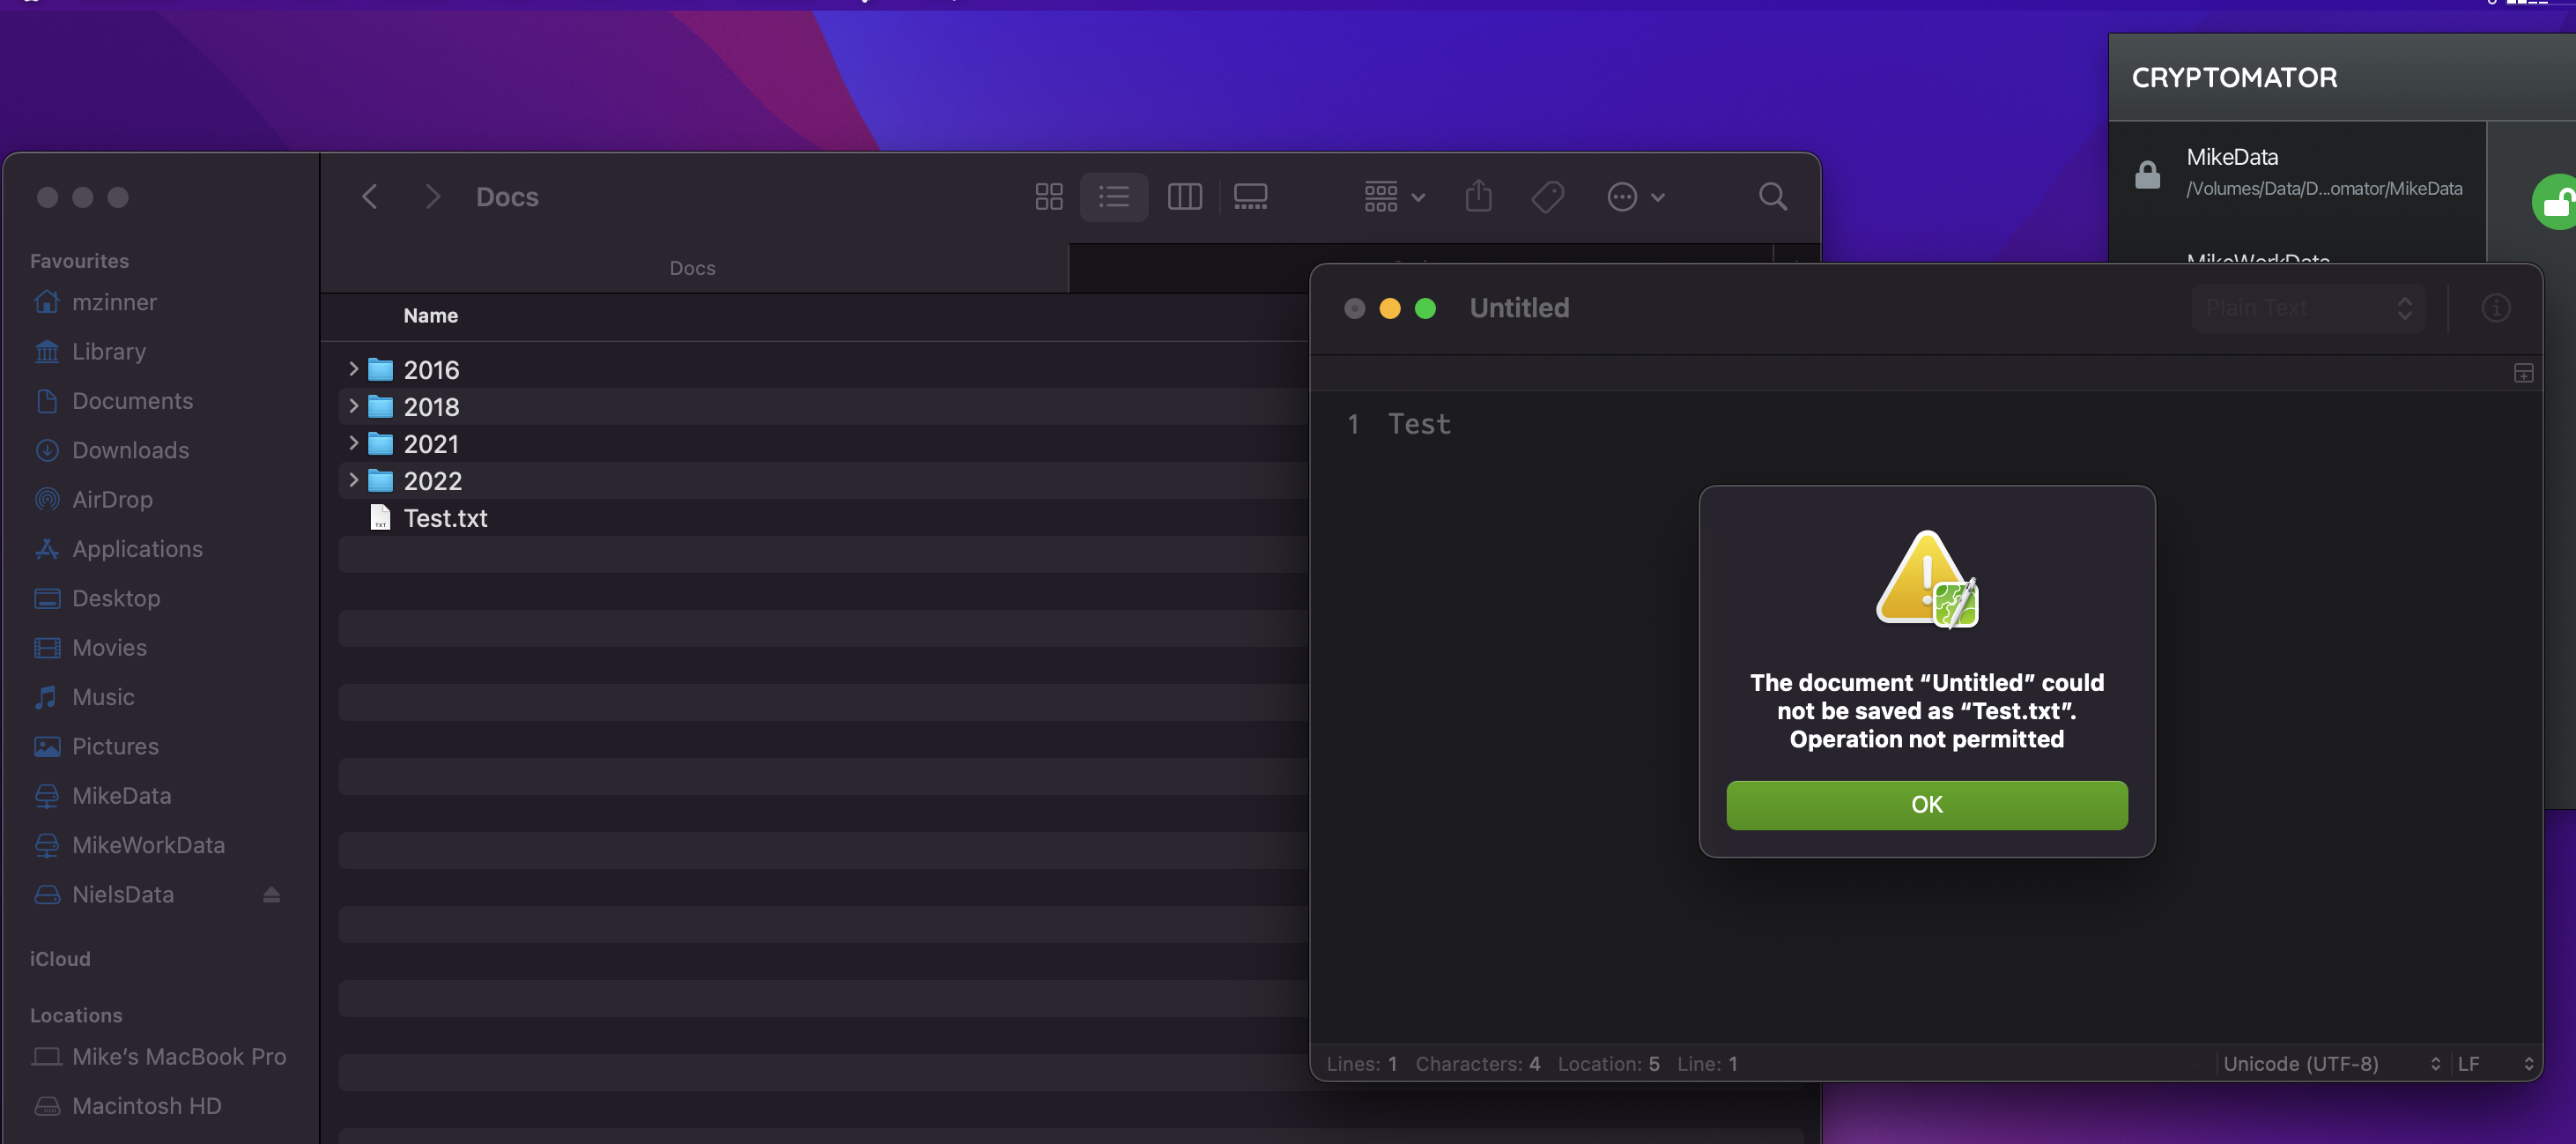This screenshot has width=2576, height=1144.
Task: Click the iCloud sidebar heading
Action: (60, 959)
